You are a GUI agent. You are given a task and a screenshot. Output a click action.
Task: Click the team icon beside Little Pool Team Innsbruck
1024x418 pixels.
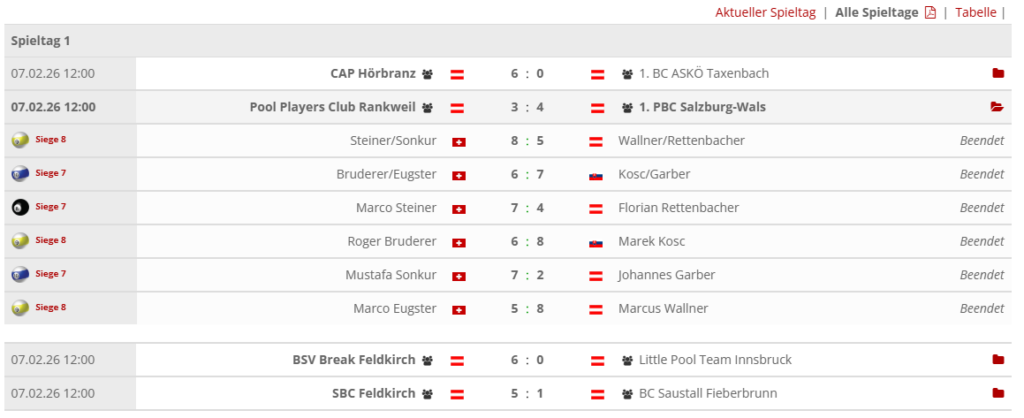coord(628,360)
